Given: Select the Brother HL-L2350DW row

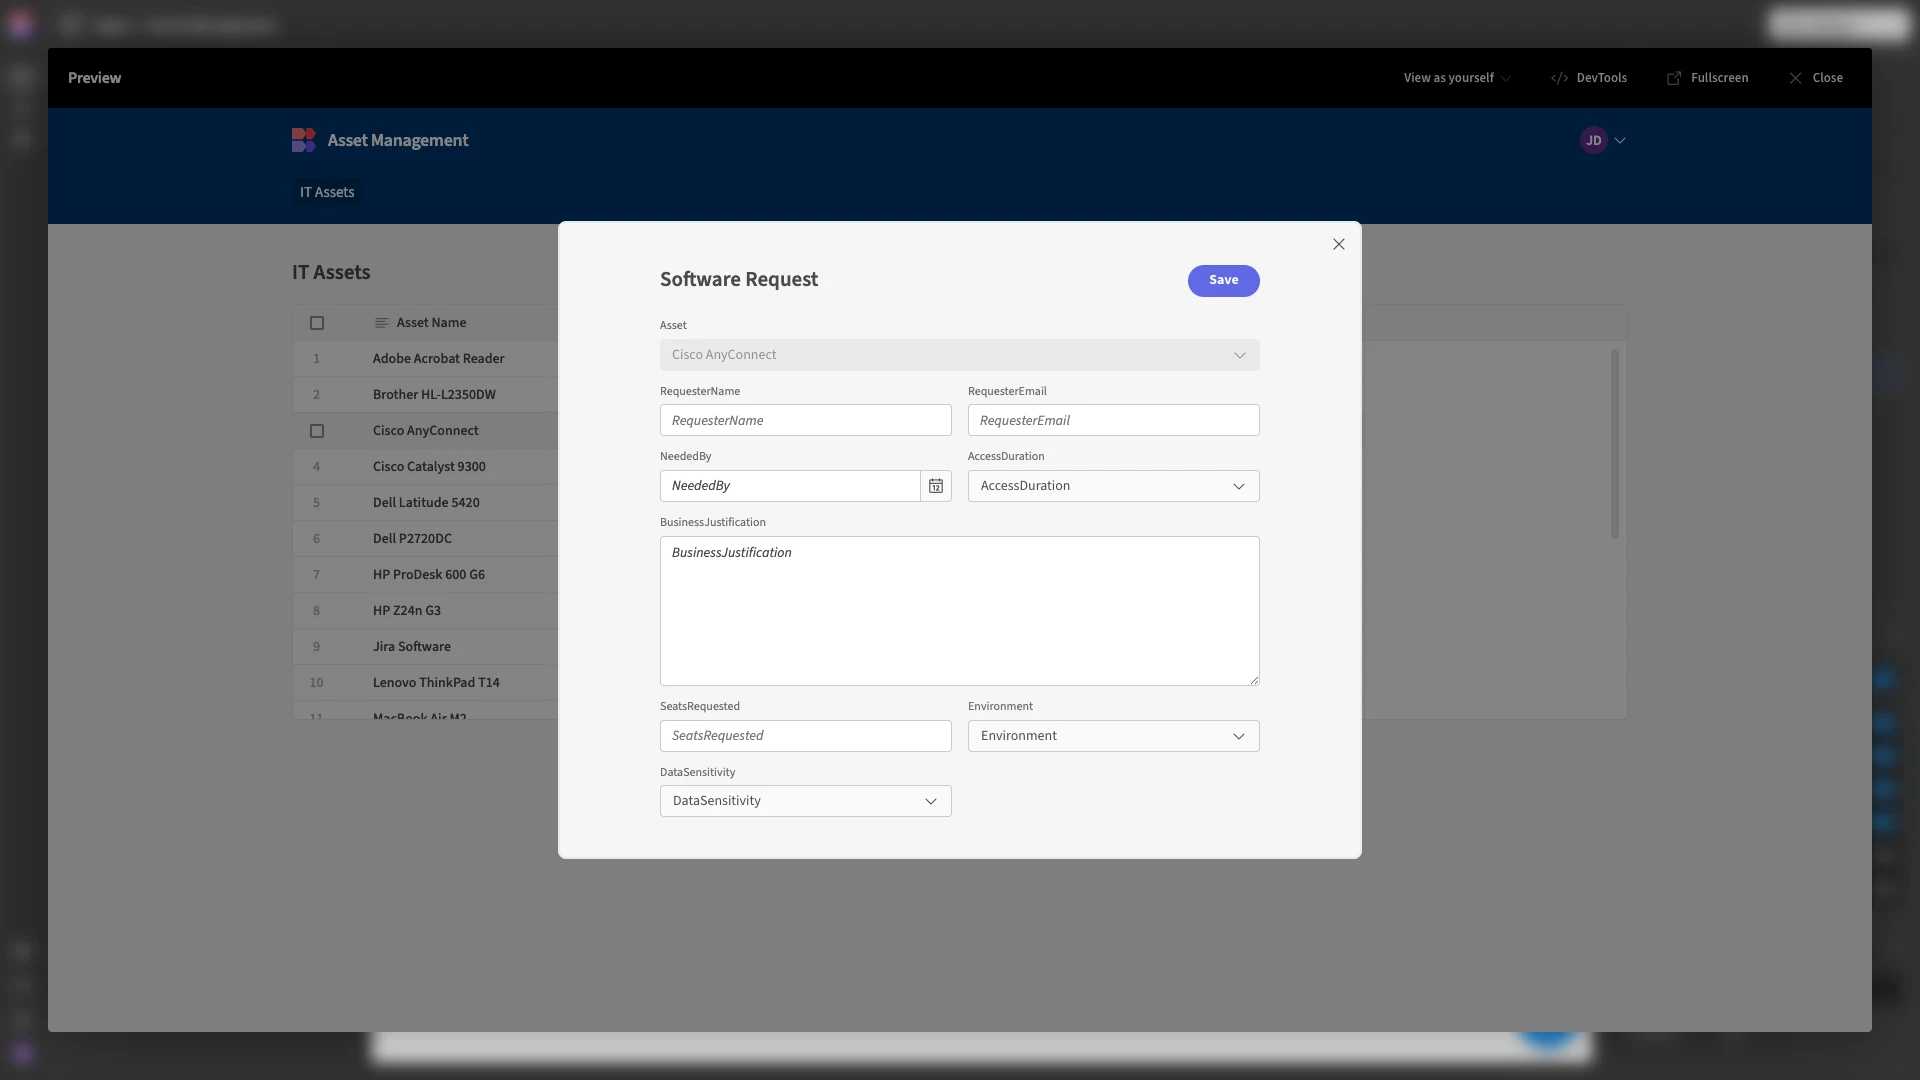Looking at the screenshot, I should click(x=426, y=395).
